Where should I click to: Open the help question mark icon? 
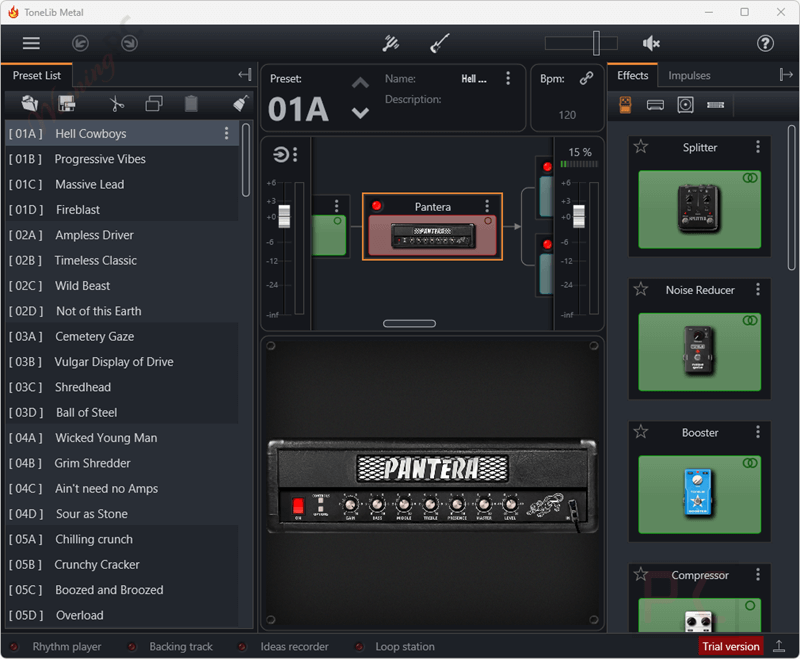(x=765, y=43)
